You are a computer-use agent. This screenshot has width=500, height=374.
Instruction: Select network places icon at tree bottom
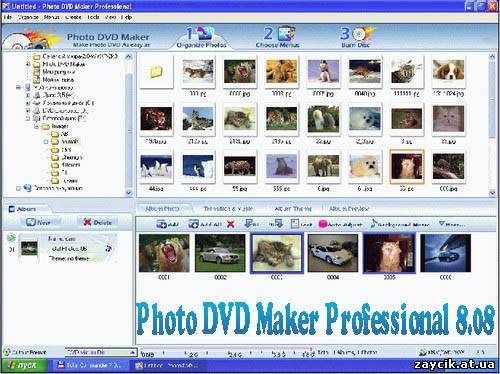(27, 188)
